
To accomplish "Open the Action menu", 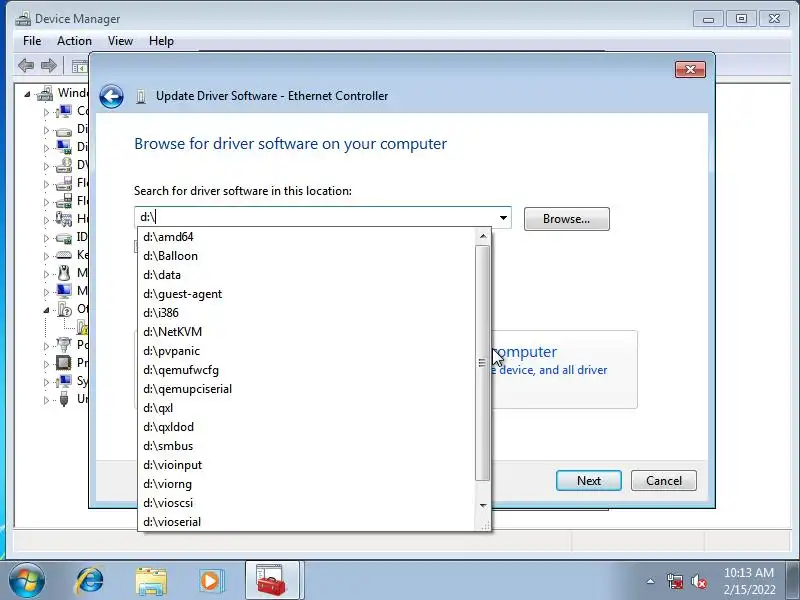I will point(74,41).
